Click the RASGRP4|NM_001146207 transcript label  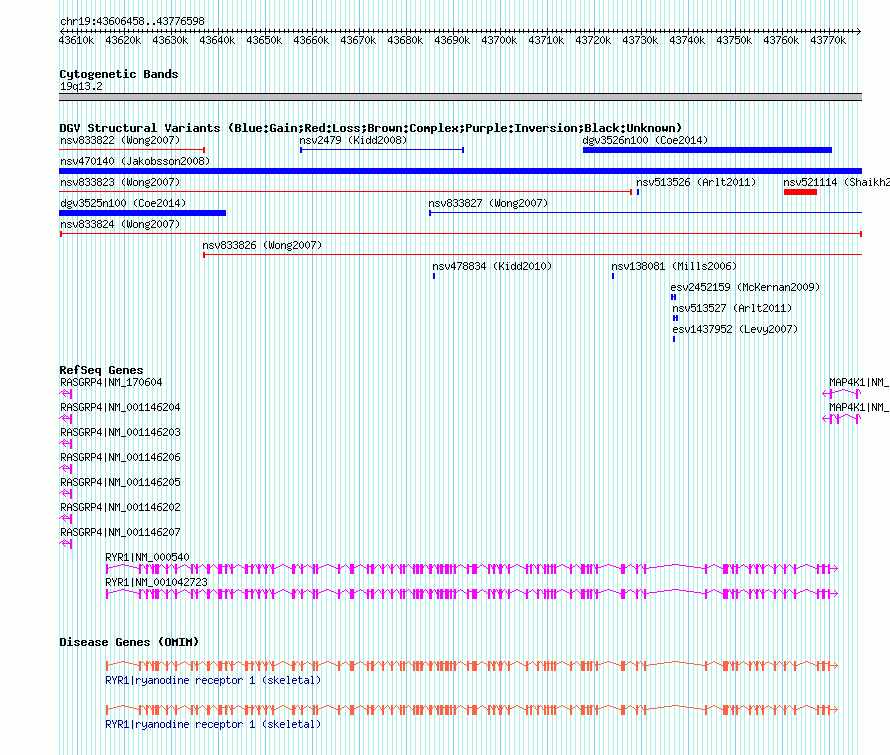120,532
